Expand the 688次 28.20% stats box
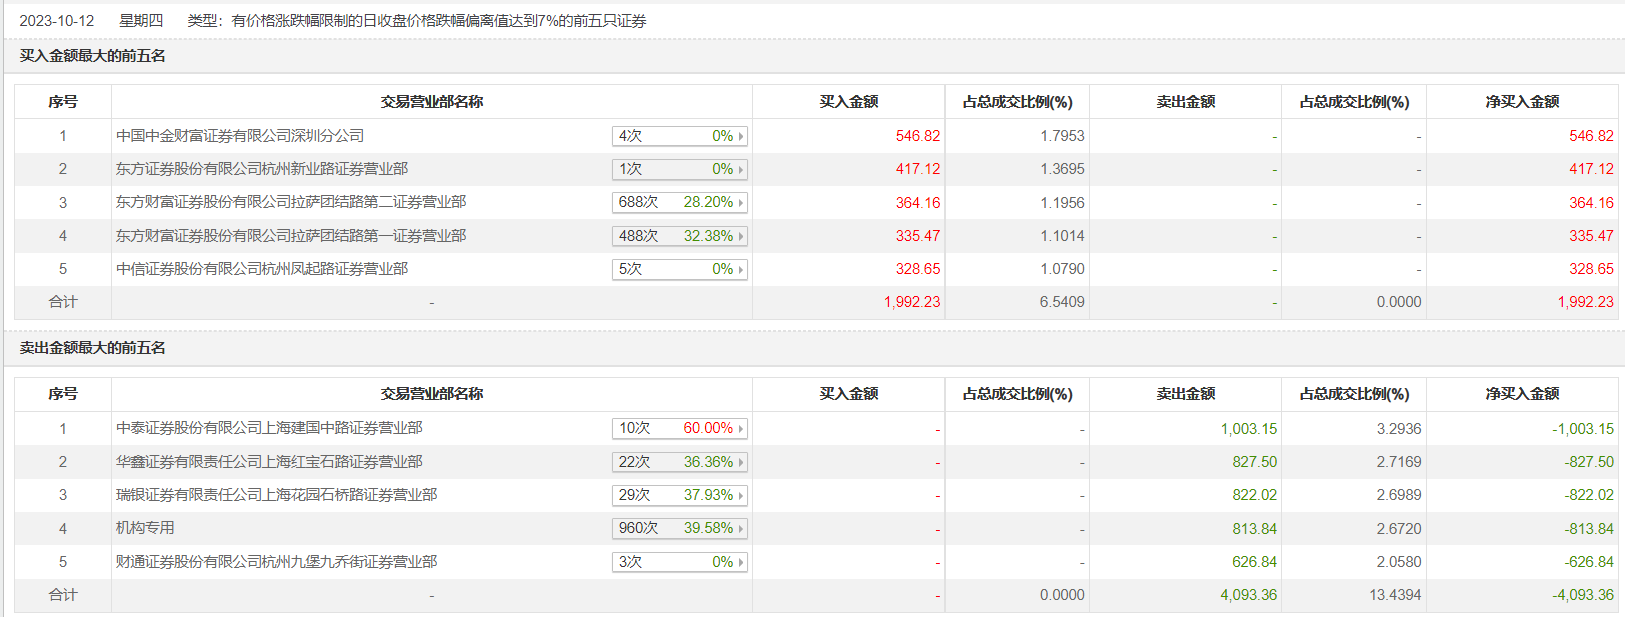 (x=679, y=202)
